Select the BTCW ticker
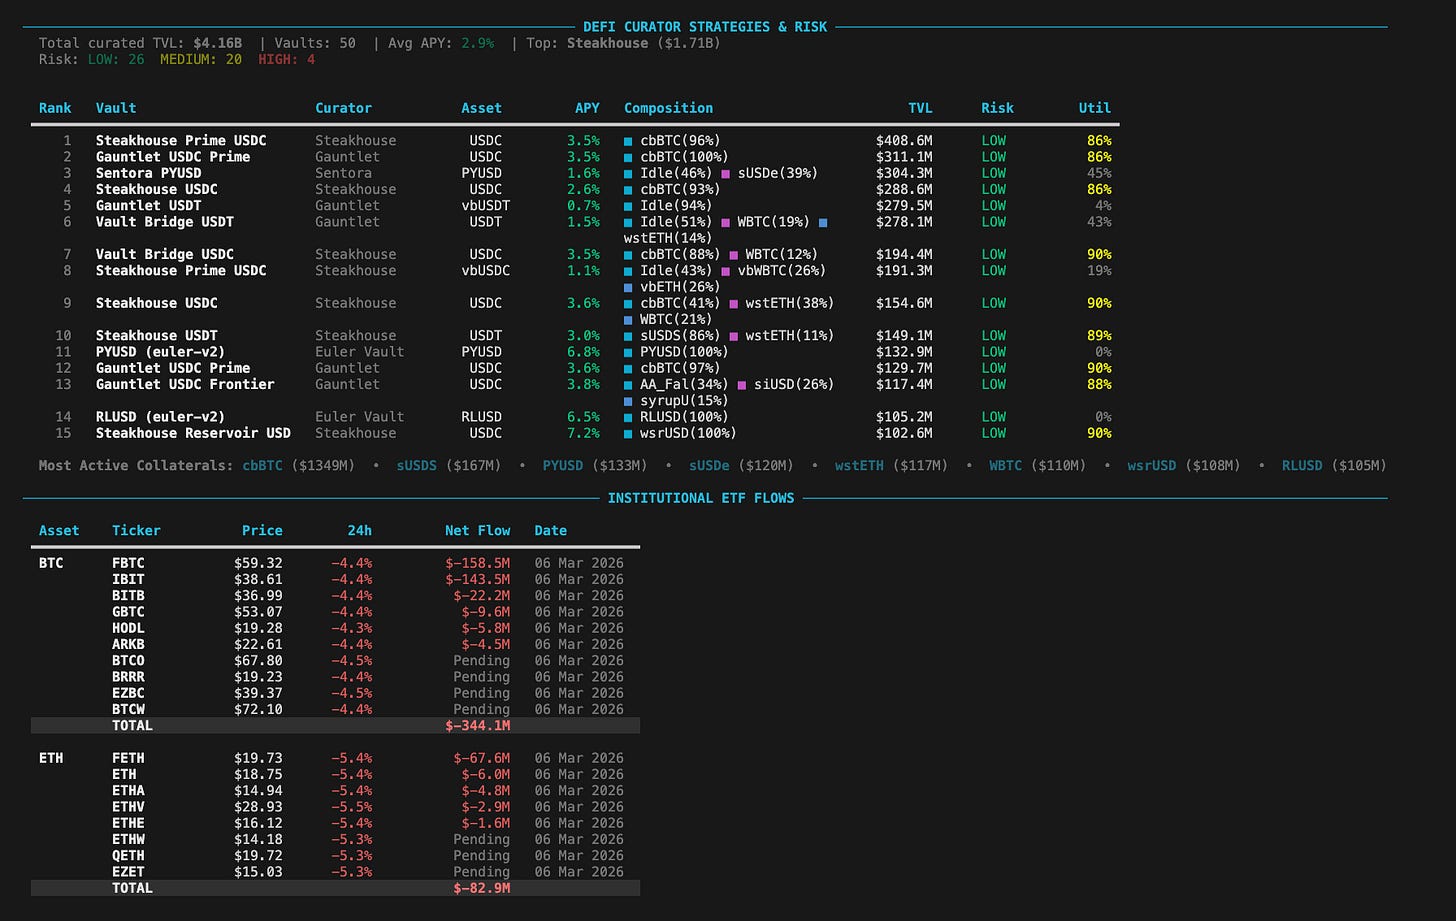Image resolution: width=1456 pixels, height=921 pixels. (x=128, y=710)
